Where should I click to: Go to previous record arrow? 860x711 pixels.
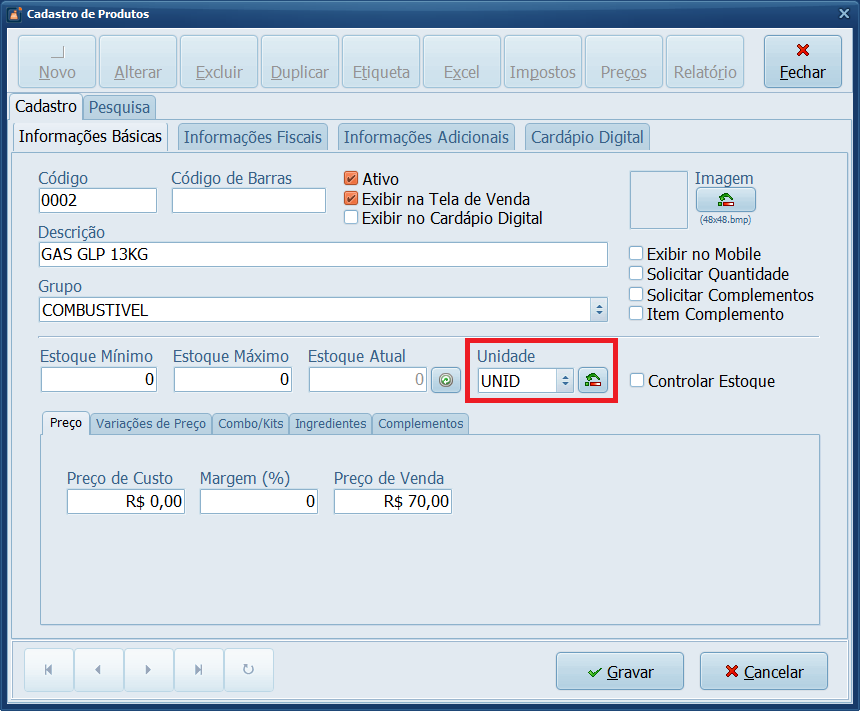coord(98,670)
